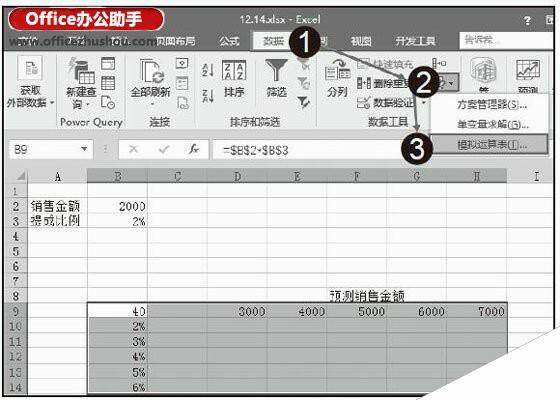Click the Show Queries icon beside New Query
Viewport: 560px width, 400px height.
pyautogui.click(x=108, y=64)
